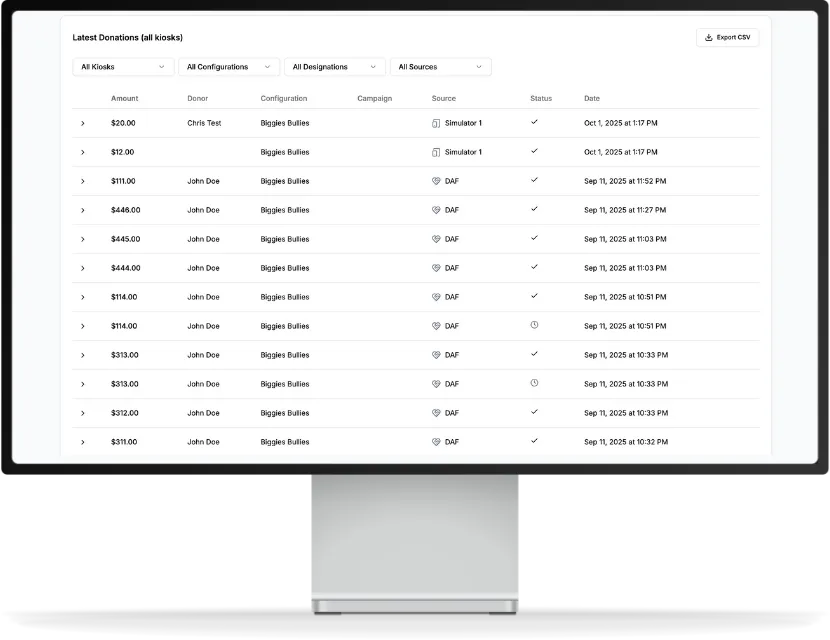Click the pending clock status icon for $313.00 donation
Viewport: 830px width, 640px height.
pyautogui.click(x=534, y=383)
